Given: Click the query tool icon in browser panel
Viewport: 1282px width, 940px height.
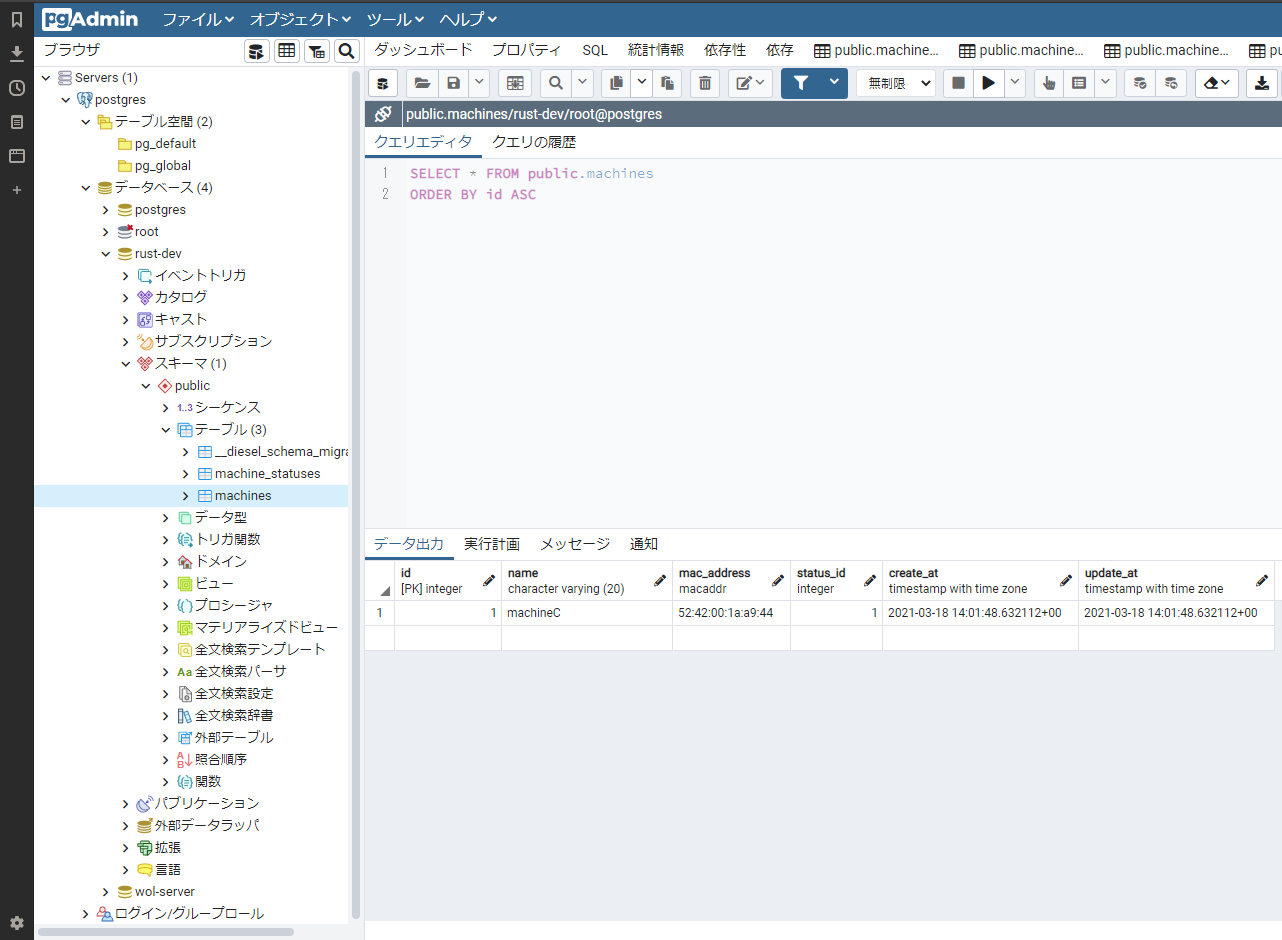Looking at the screenshot, I should (257, 51).
